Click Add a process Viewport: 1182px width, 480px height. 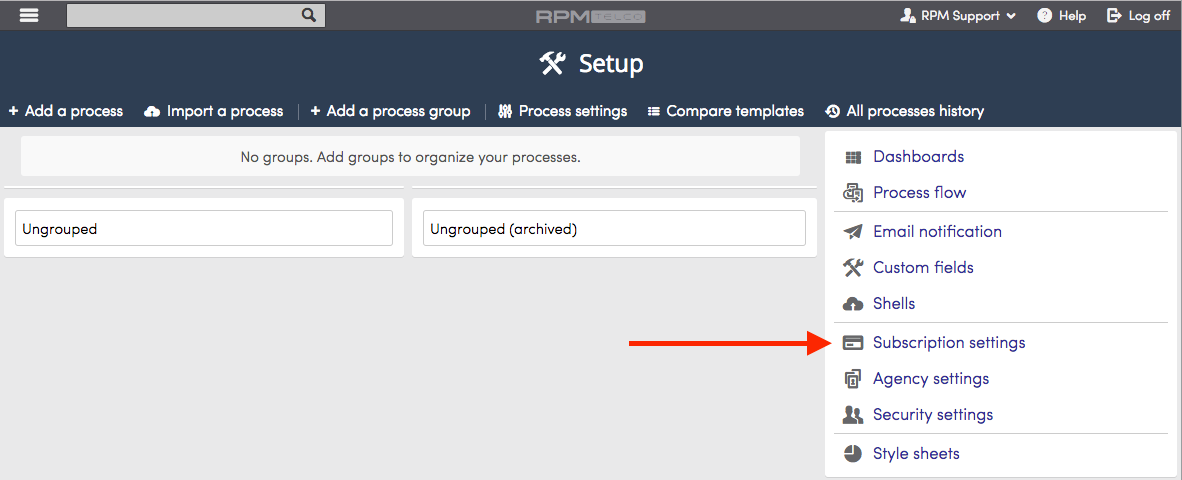66,112
